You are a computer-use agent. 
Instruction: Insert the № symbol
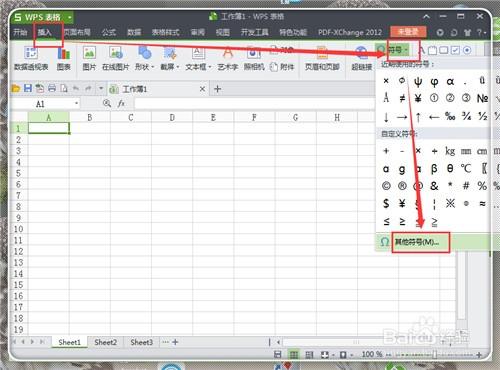coord(482,98)
